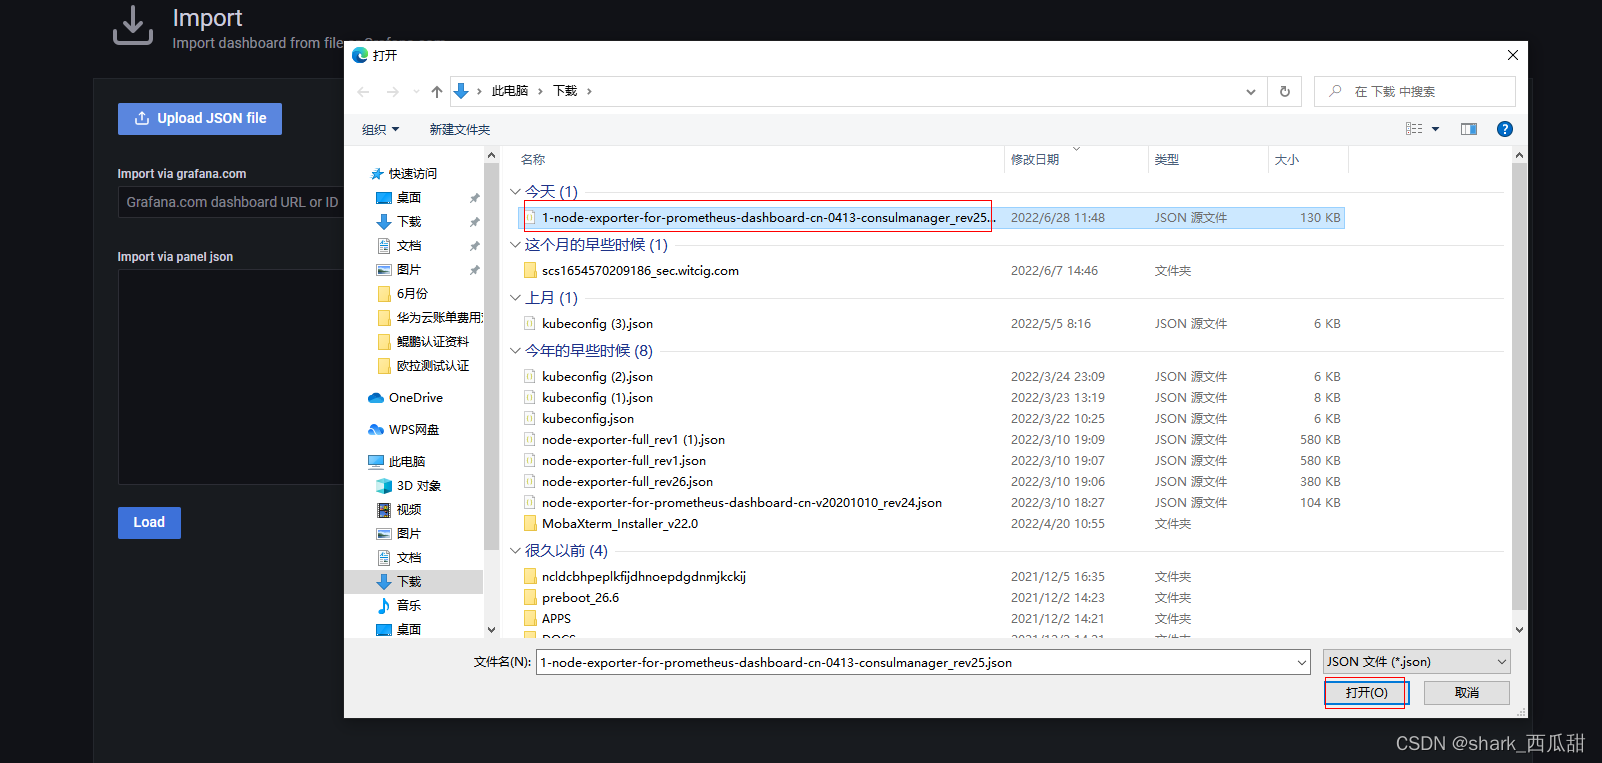Open the 文件名 dropdown arrow

click(x=1301, y=662)
